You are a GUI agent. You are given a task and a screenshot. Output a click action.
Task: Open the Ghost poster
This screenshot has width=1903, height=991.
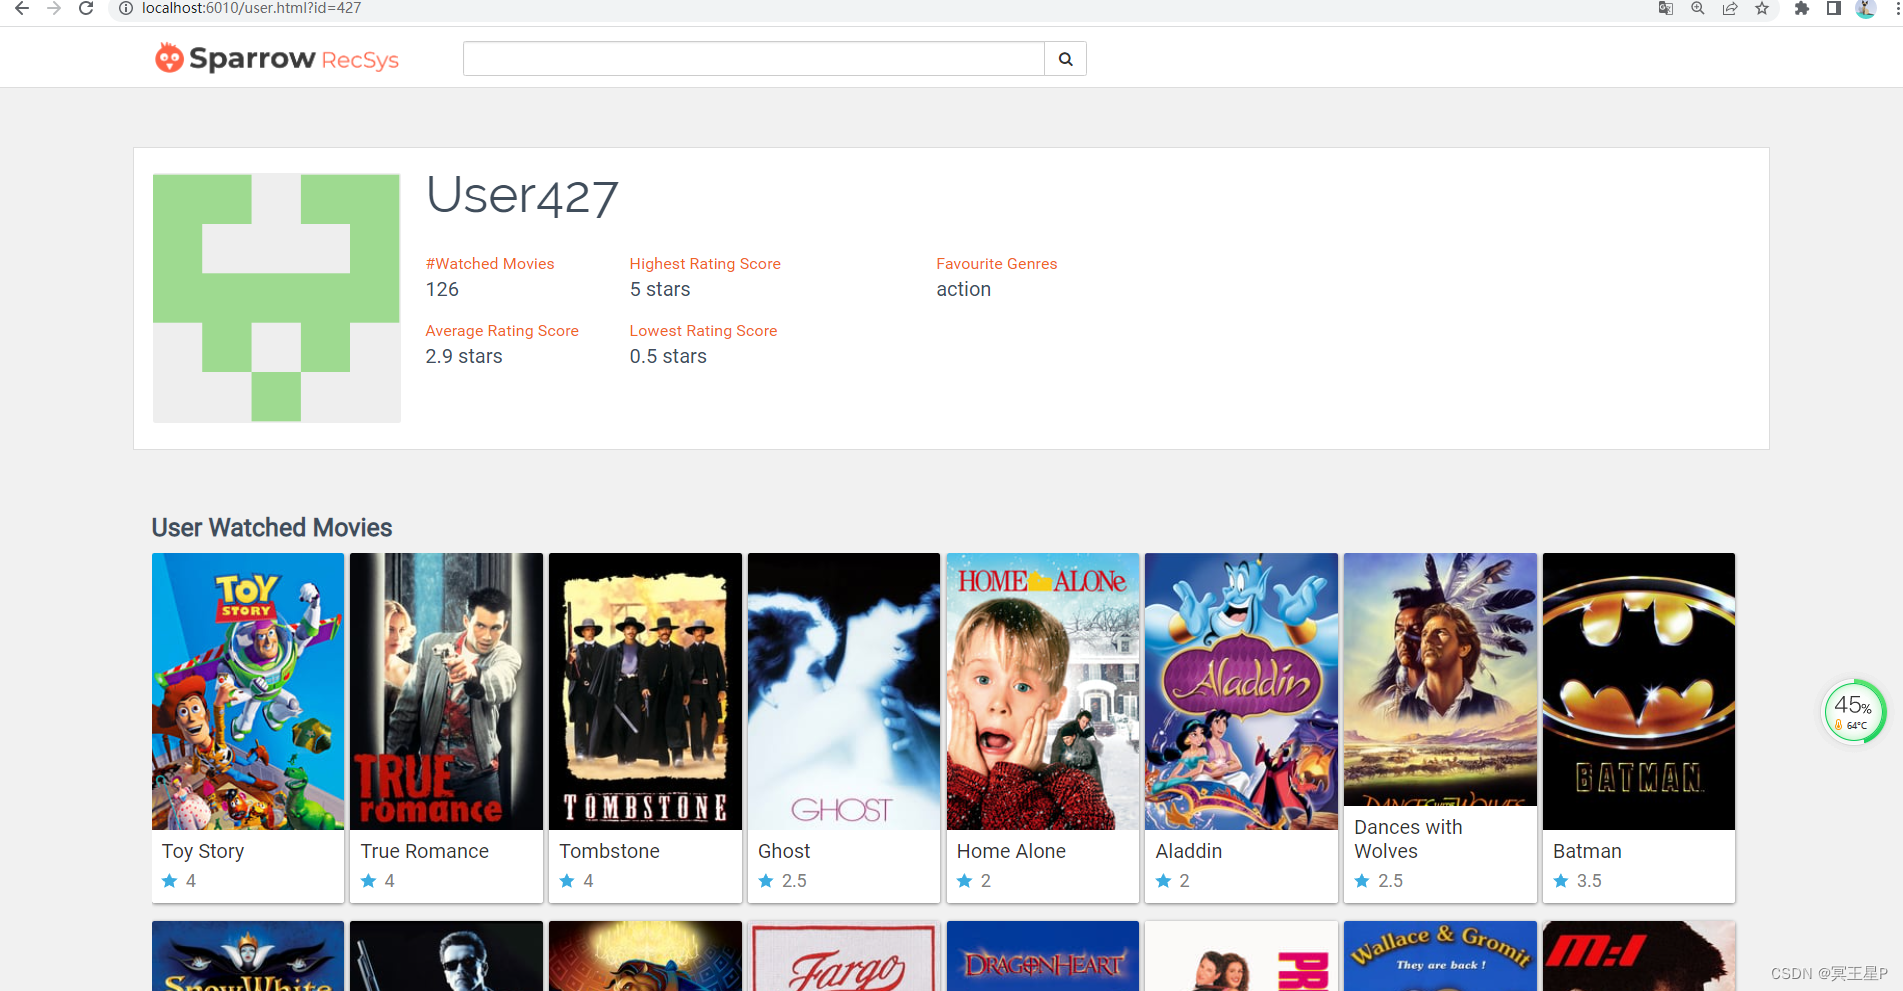[x=844, y=691]
